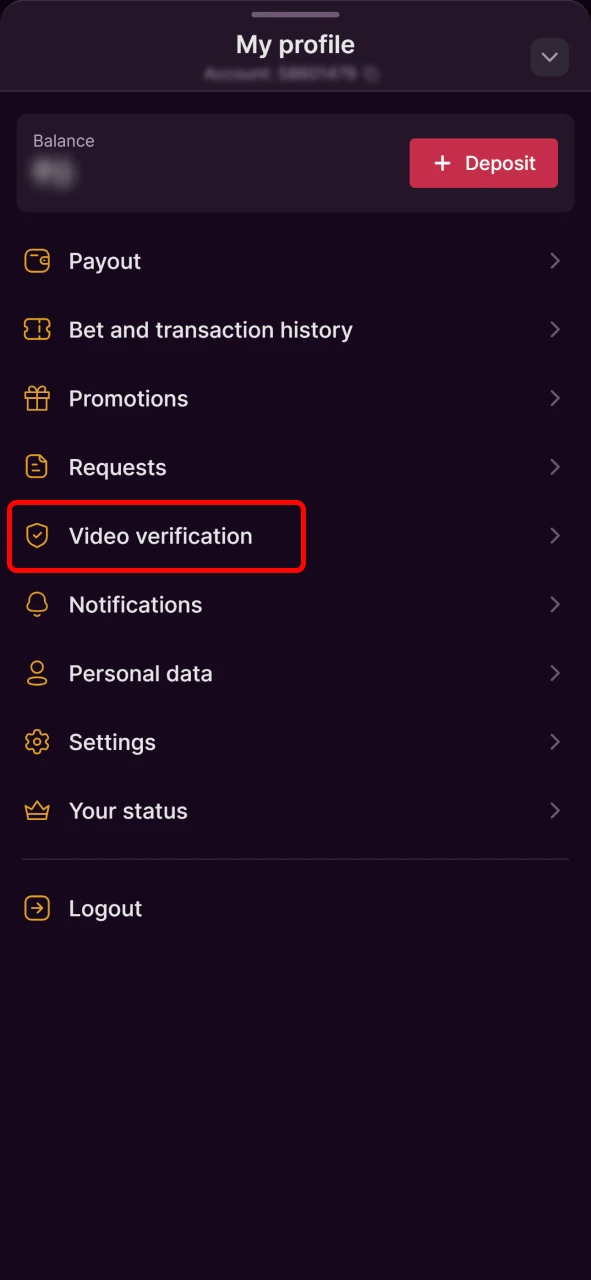Click the Your status crown icon
Image resolution: width=591 pixels, height=1280 pixels.
click(37, 811)
